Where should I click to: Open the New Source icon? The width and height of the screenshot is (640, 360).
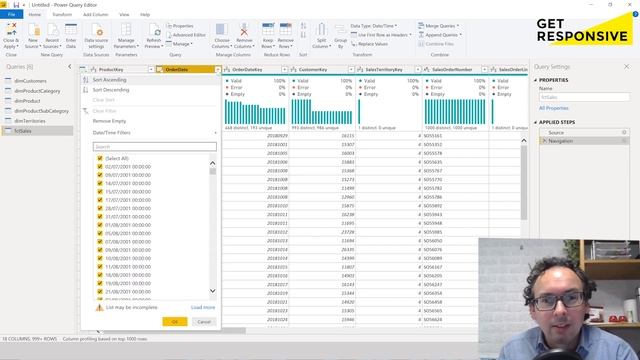tap(33, 30)
